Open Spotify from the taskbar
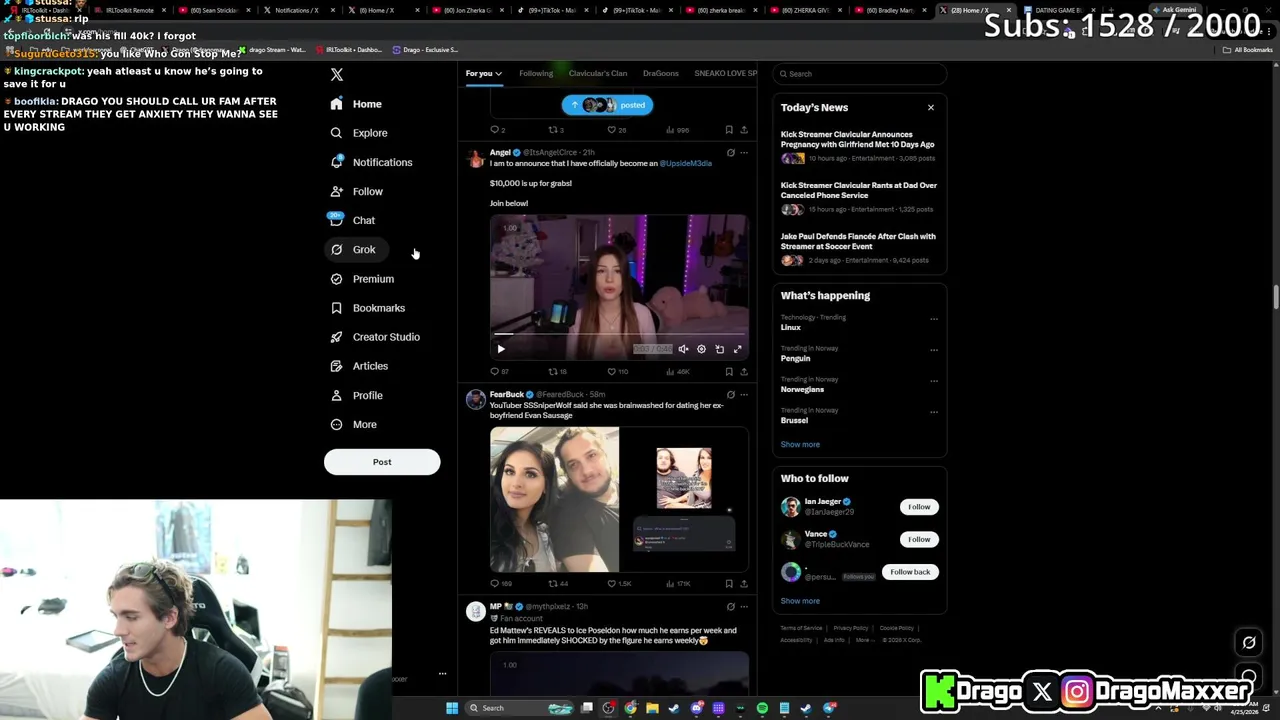Image resolution: width=1280 pixels, height=720 pixels. [762, 708]
